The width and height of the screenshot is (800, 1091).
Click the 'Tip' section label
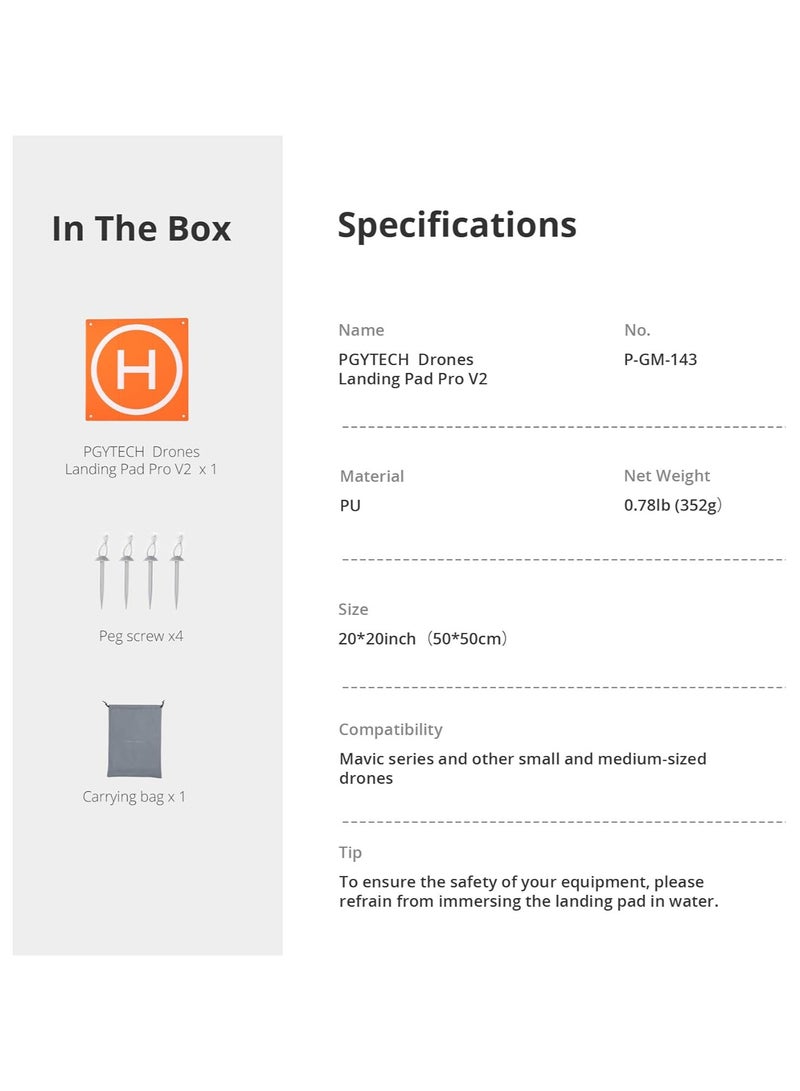click(350, 853)
